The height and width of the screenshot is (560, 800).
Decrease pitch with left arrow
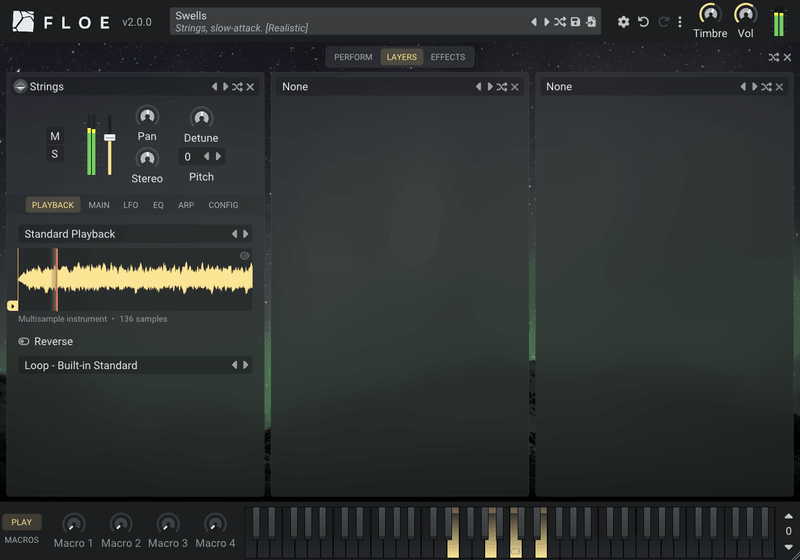coord(207,157)
